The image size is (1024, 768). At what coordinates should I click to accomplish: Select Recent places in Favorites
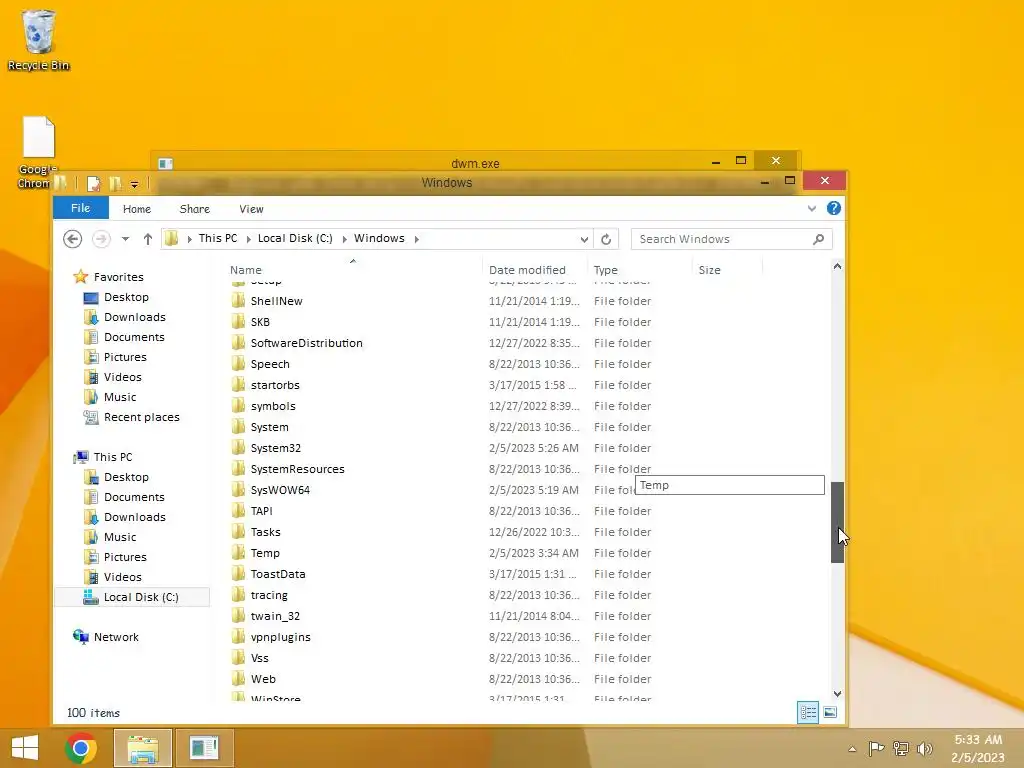coord(142,417)
